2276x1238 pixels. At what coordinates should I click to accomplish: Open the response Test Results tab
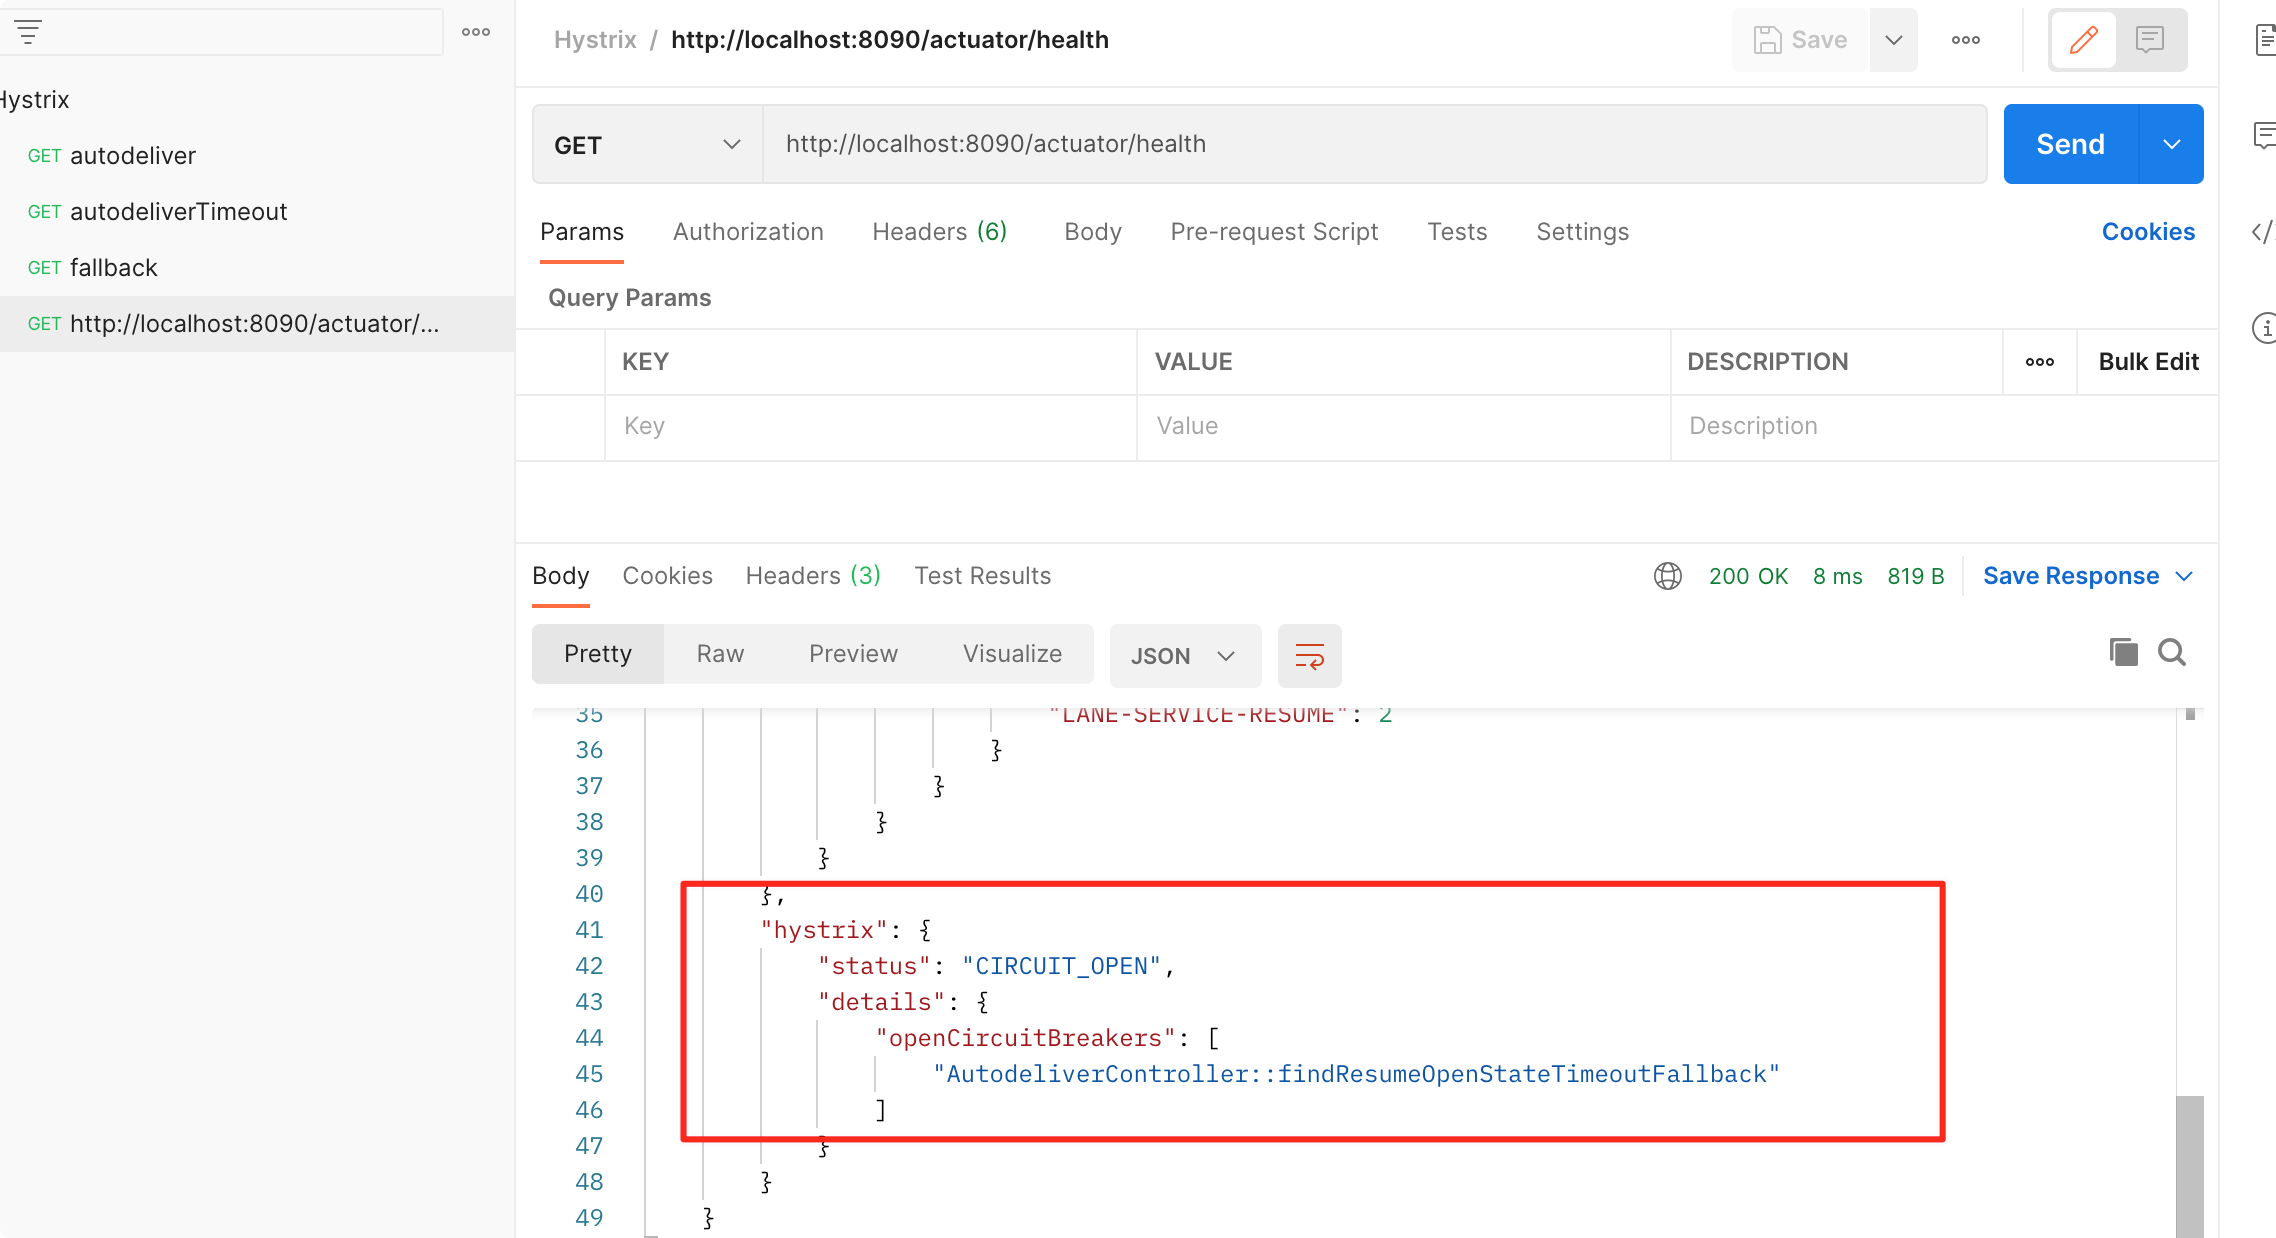point(982,576)
